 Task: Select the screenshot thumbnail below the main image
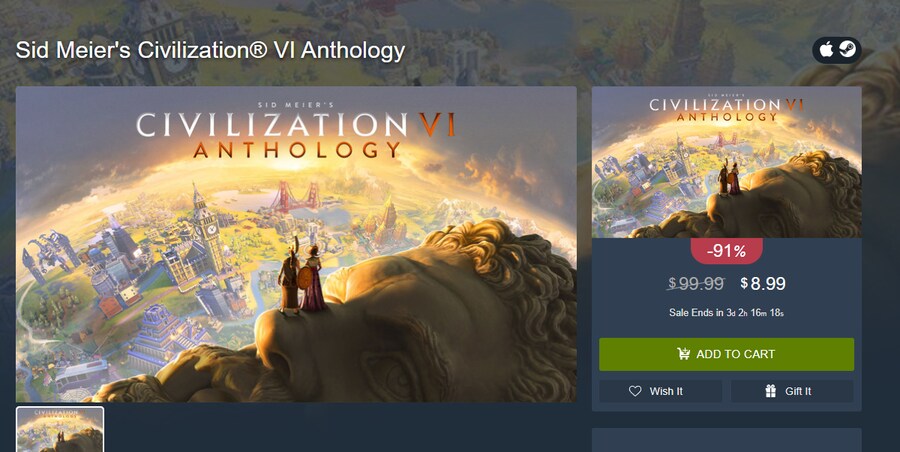[x=60, y=428]
